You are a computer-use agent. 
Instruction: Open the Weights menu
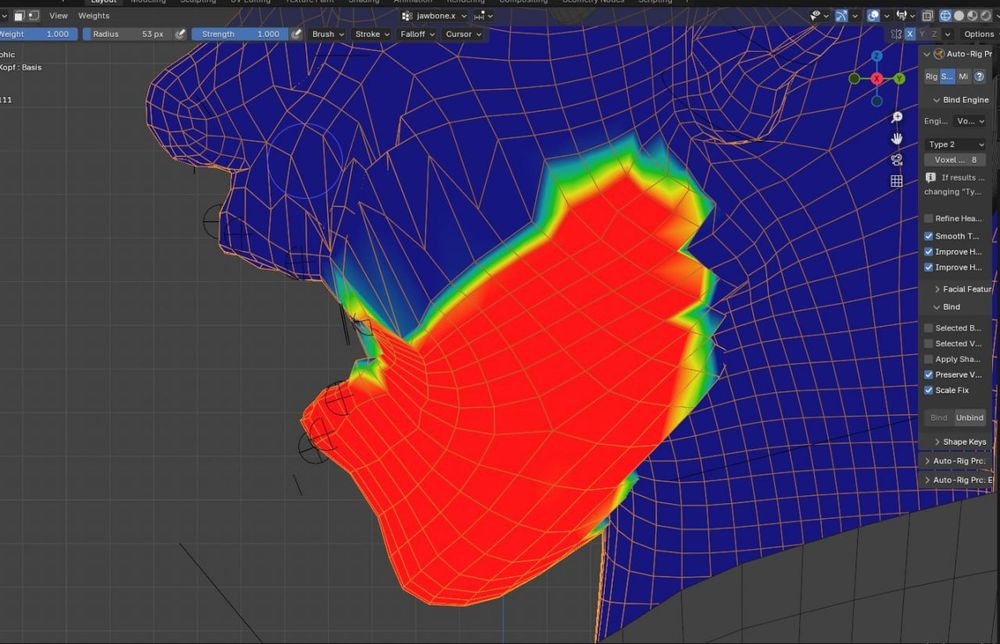tap(94, 16)
